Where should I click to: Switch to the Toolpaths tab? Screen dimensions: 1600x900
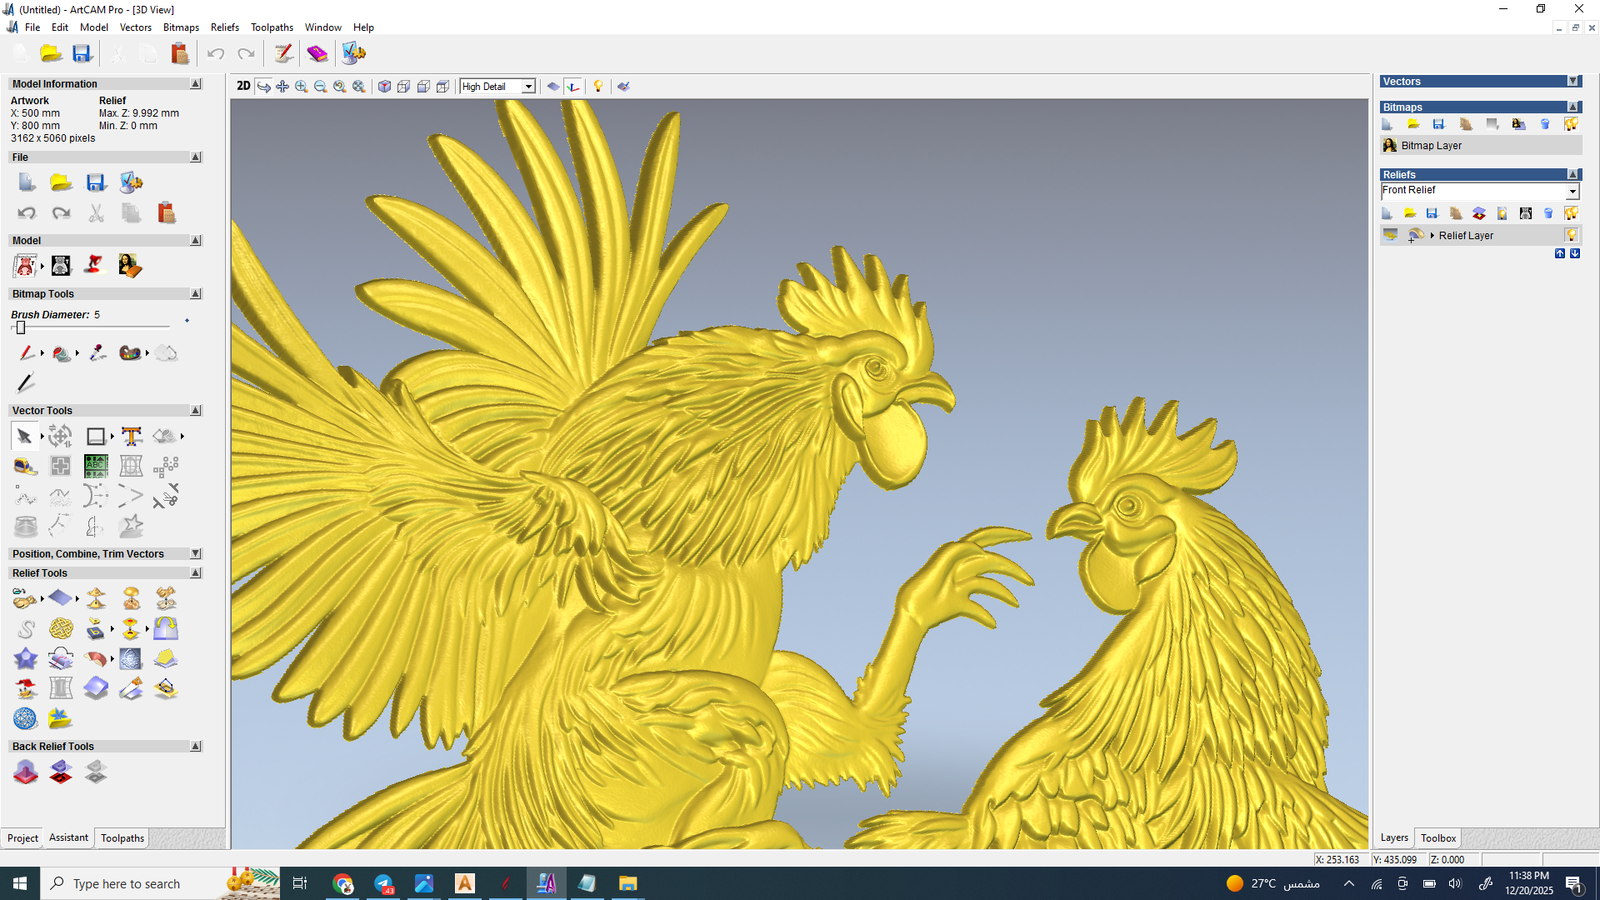pyautogui.click(x=122, y=838)
